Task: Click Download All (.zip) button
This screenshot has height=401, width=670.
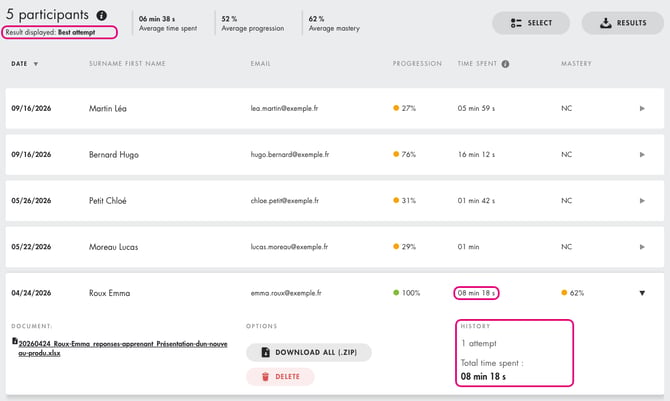Action: (x=309, y=352)
